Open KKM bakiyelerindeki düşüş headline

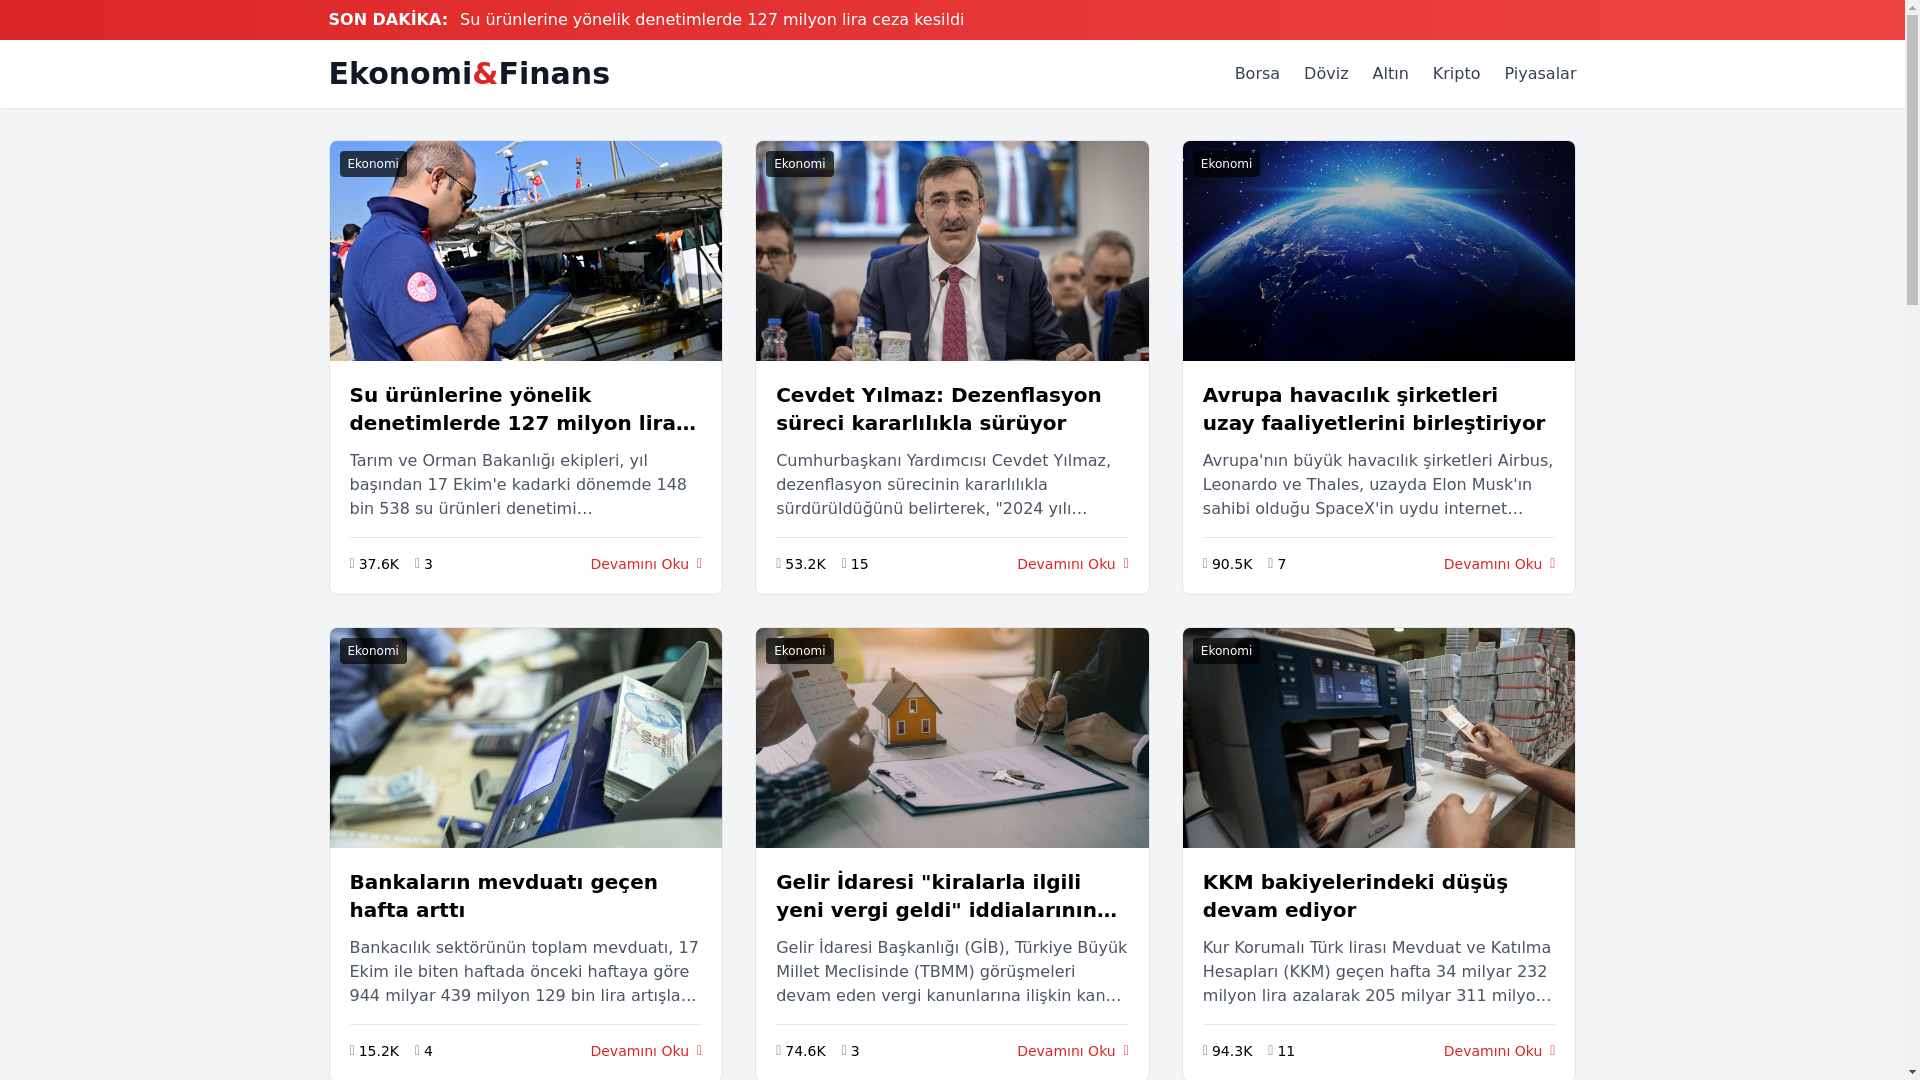(1355, 896)
